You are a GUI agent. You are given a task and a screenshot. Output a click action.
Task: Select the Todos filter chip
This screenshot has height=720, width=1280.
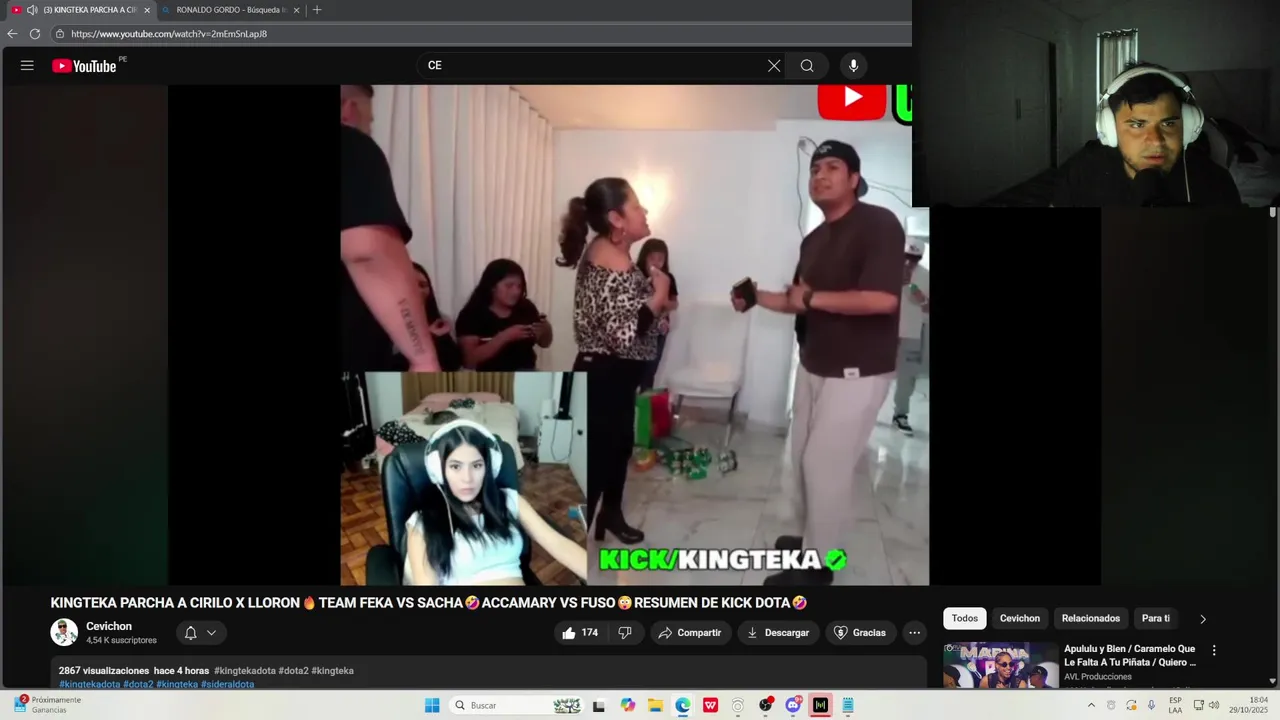pyautogui.click(x=965, y=618)
